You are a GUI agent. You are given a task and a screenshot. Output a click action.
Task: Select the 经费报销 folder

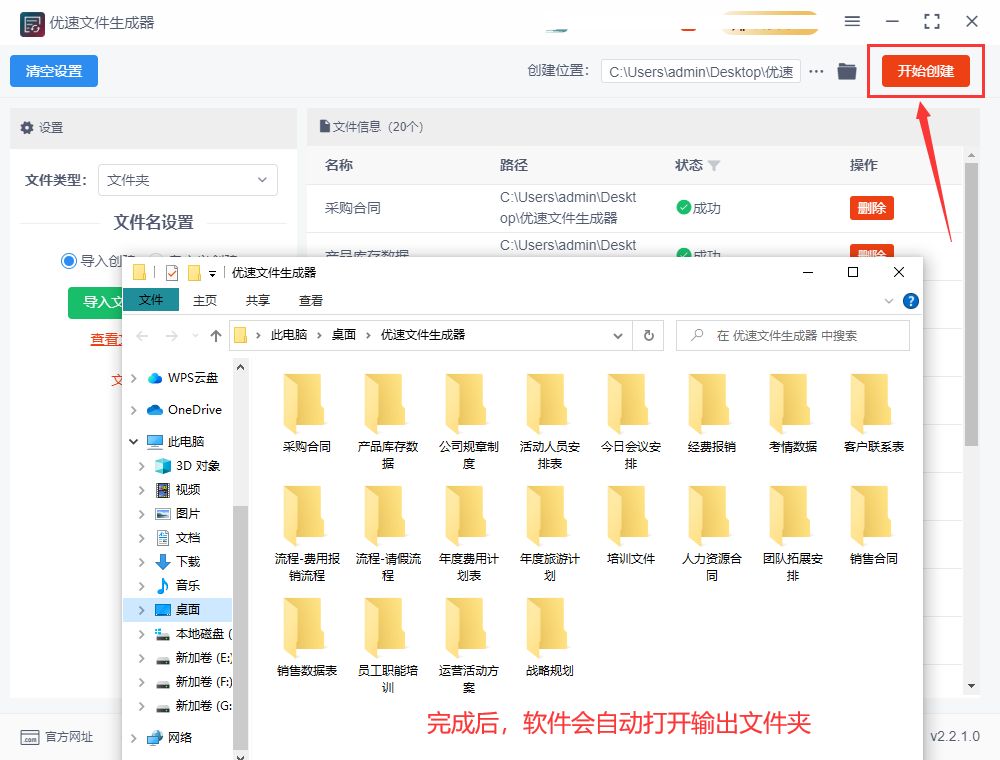coord(712,413)
